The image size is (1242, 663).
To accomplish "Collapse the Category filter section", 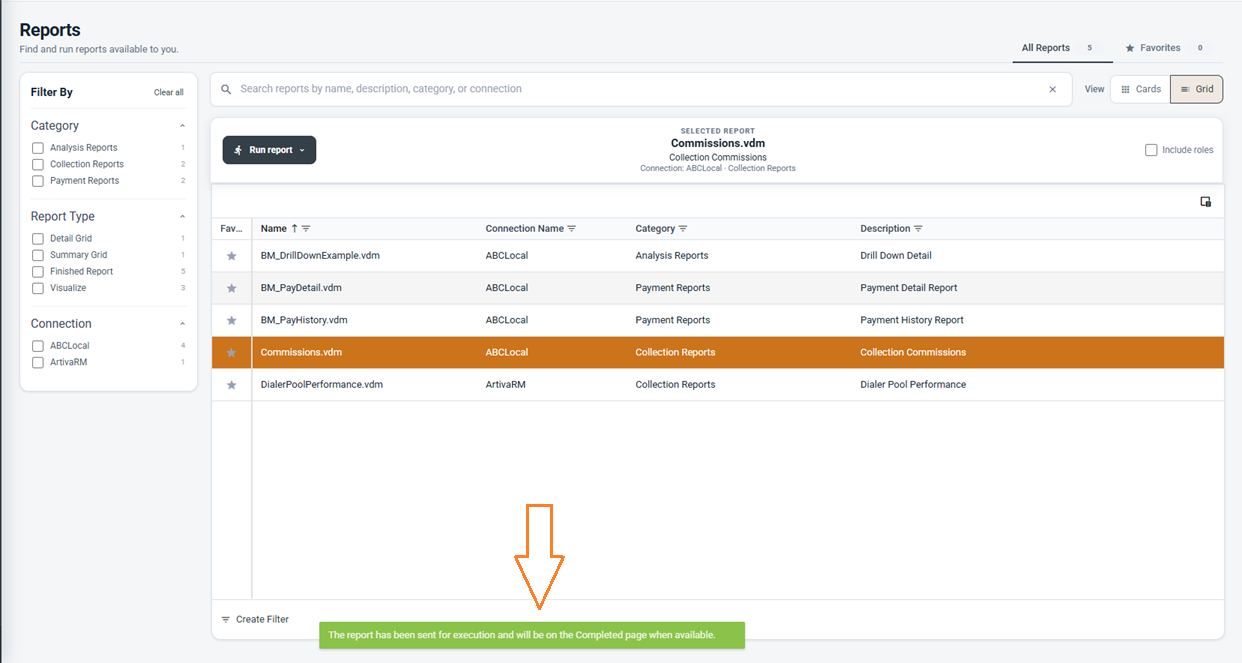I will pos(182,126).
